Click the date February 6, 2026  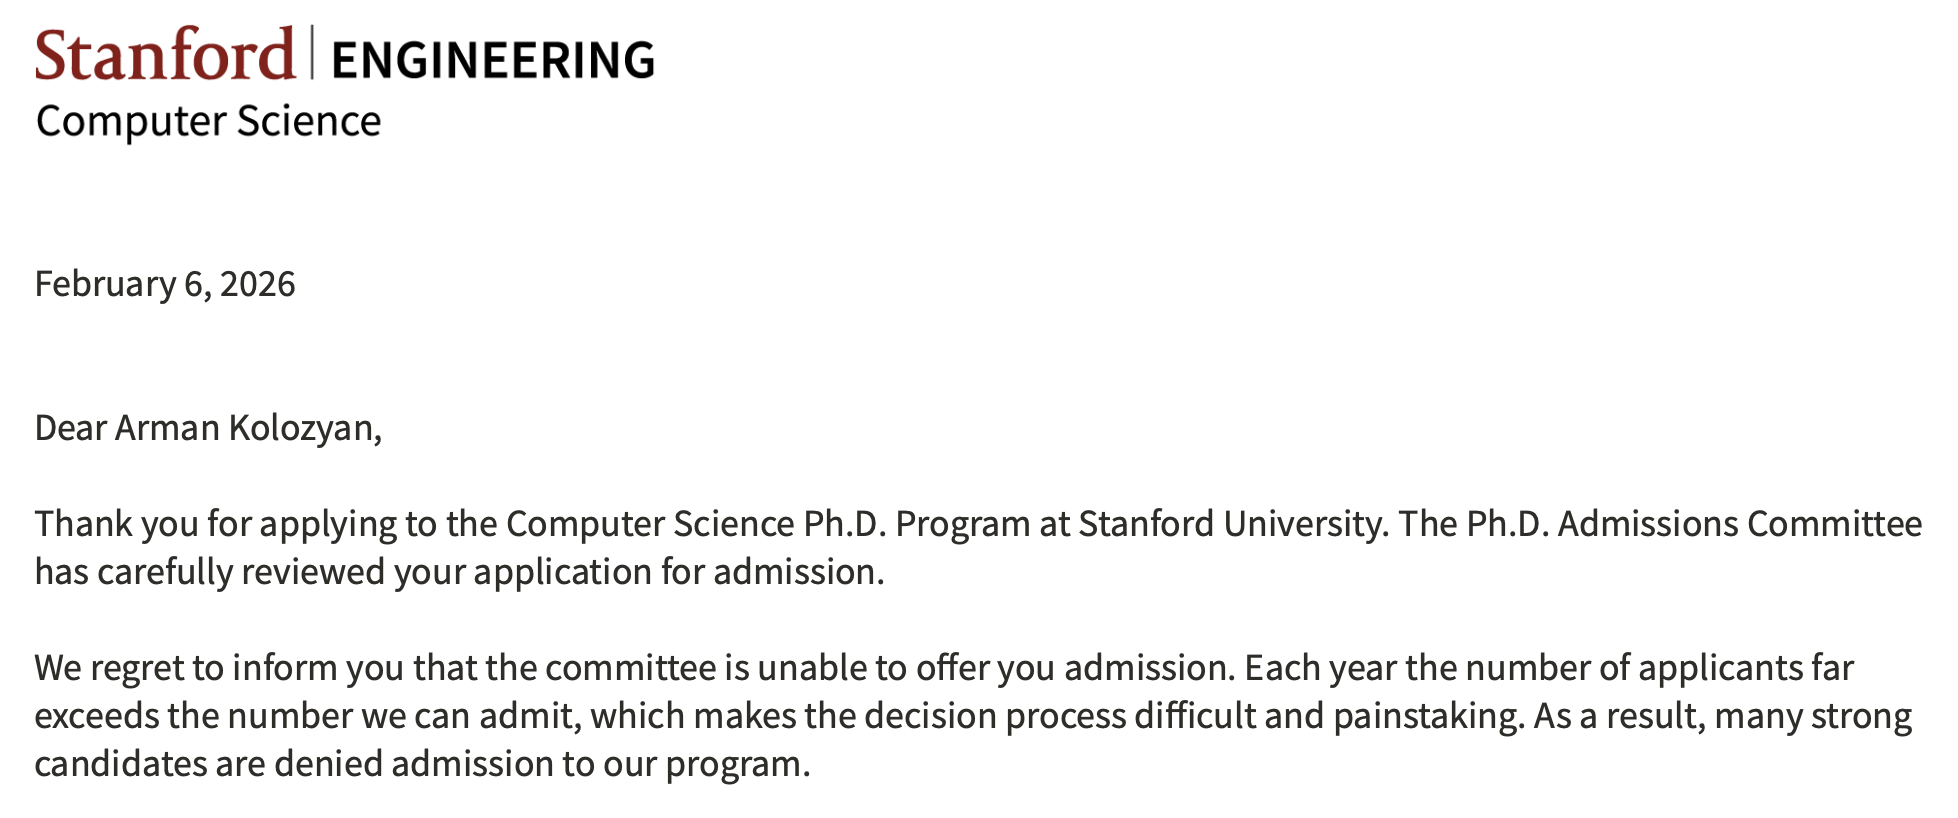pos(165,284)
